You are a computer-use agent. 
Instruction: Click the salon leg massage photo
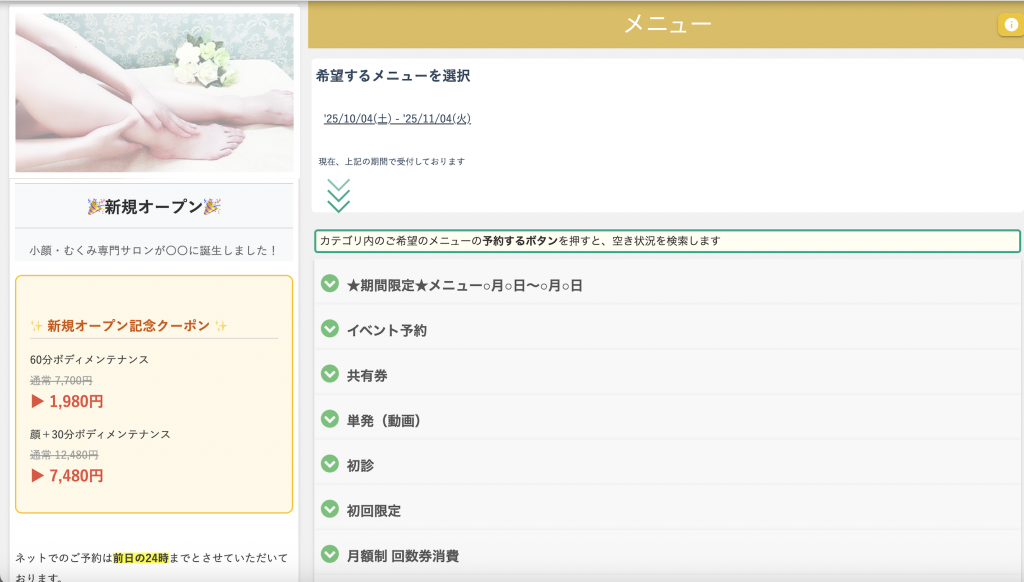pos(154,92)
